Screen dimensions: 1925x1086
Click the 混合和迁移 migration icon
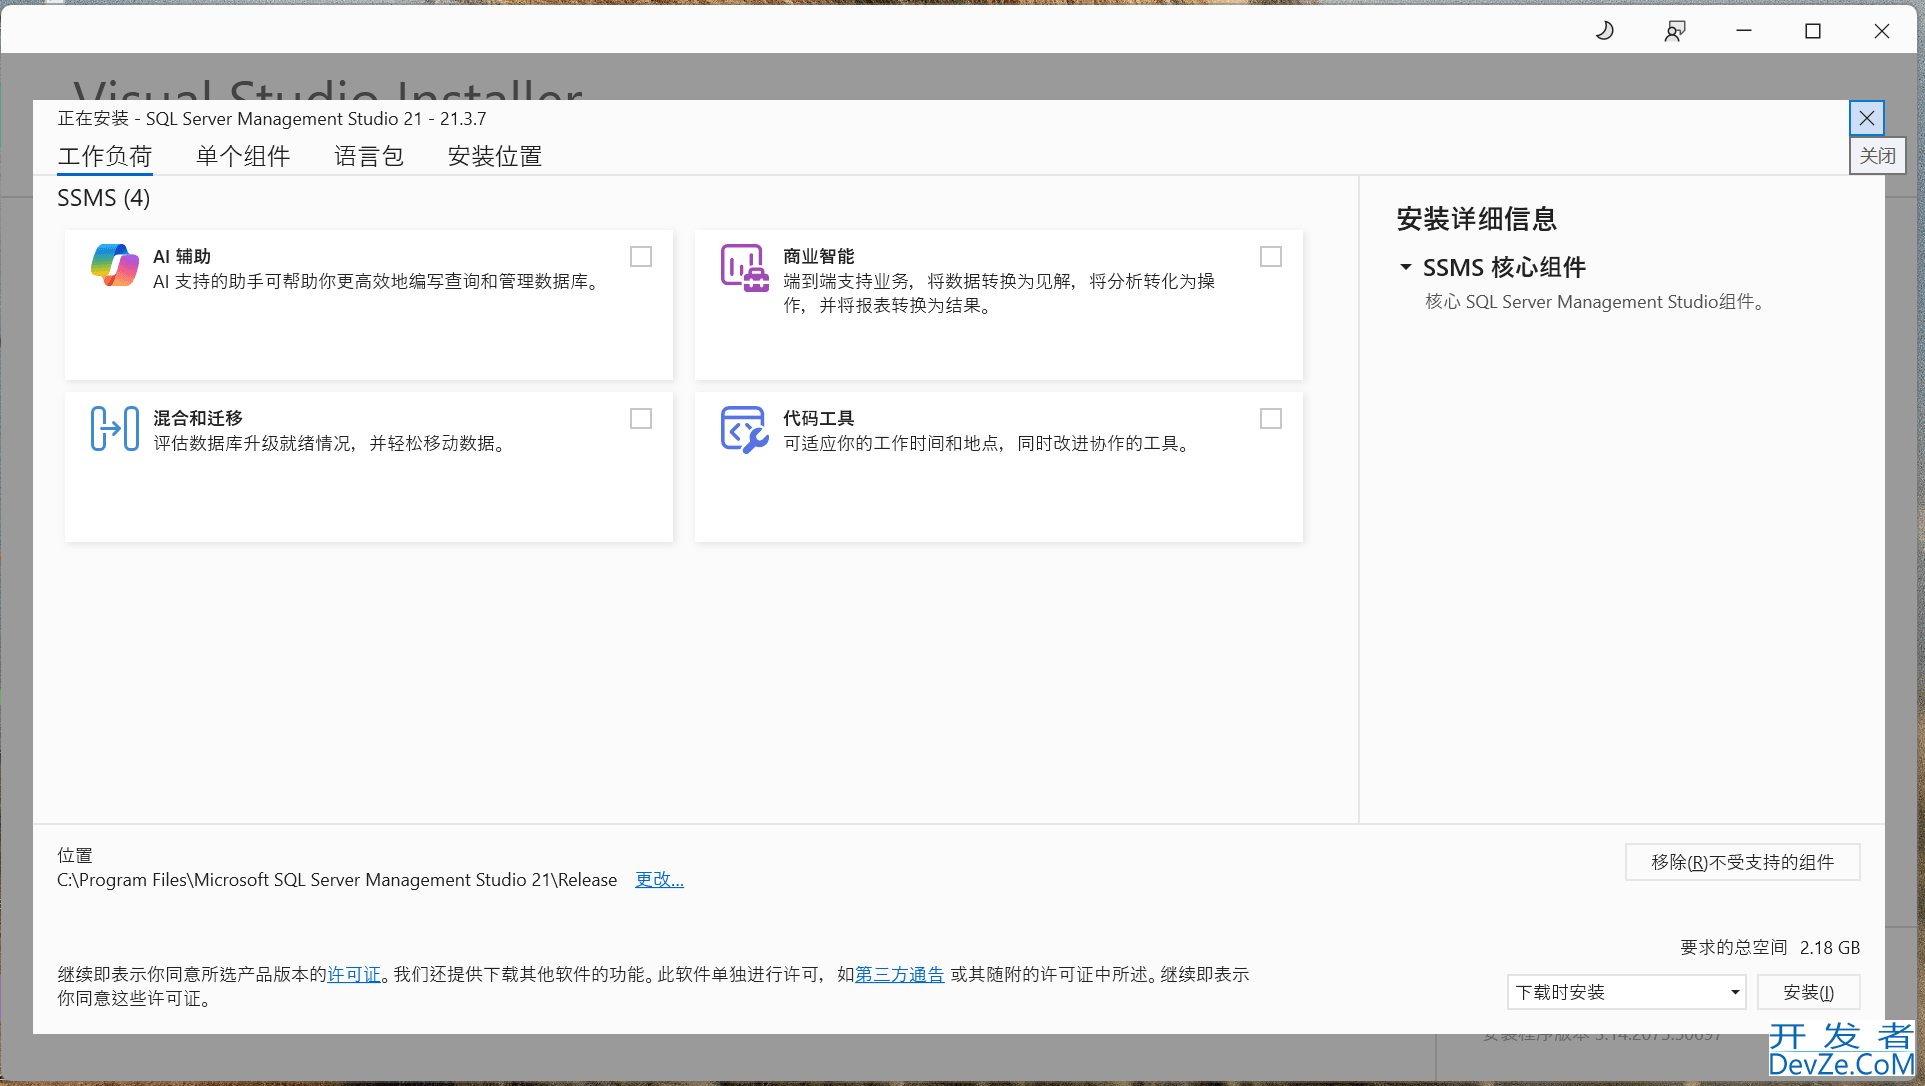(x=115, y=429)
